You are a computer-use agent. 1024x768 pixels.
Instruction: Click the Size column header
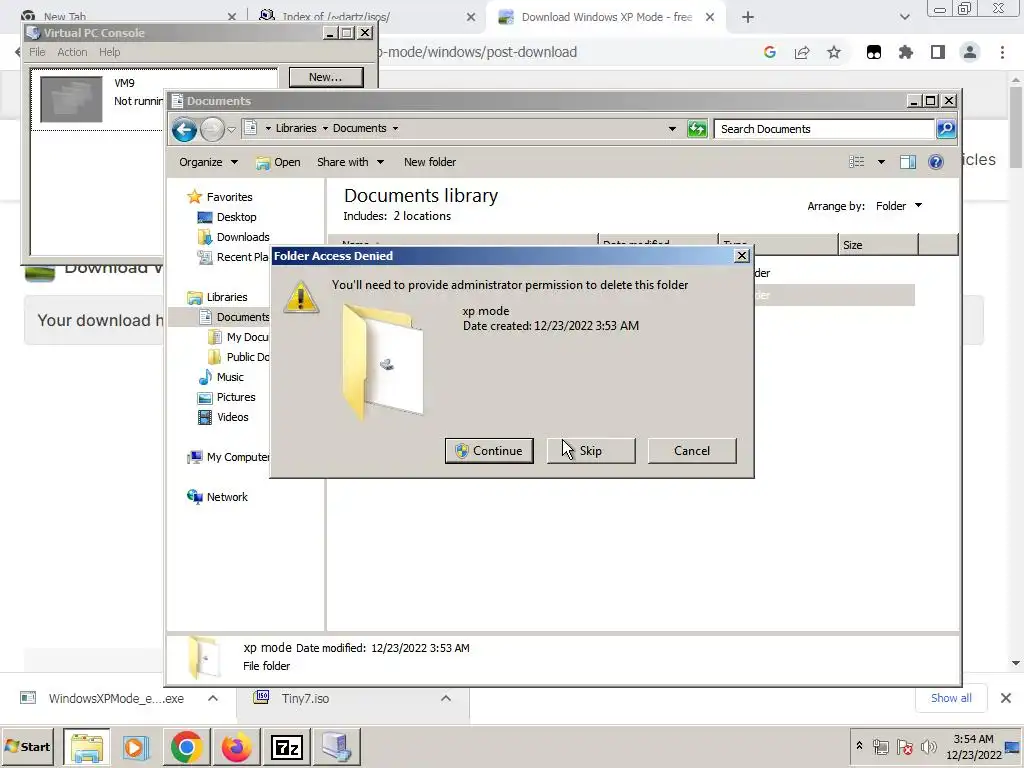[878, 245]
